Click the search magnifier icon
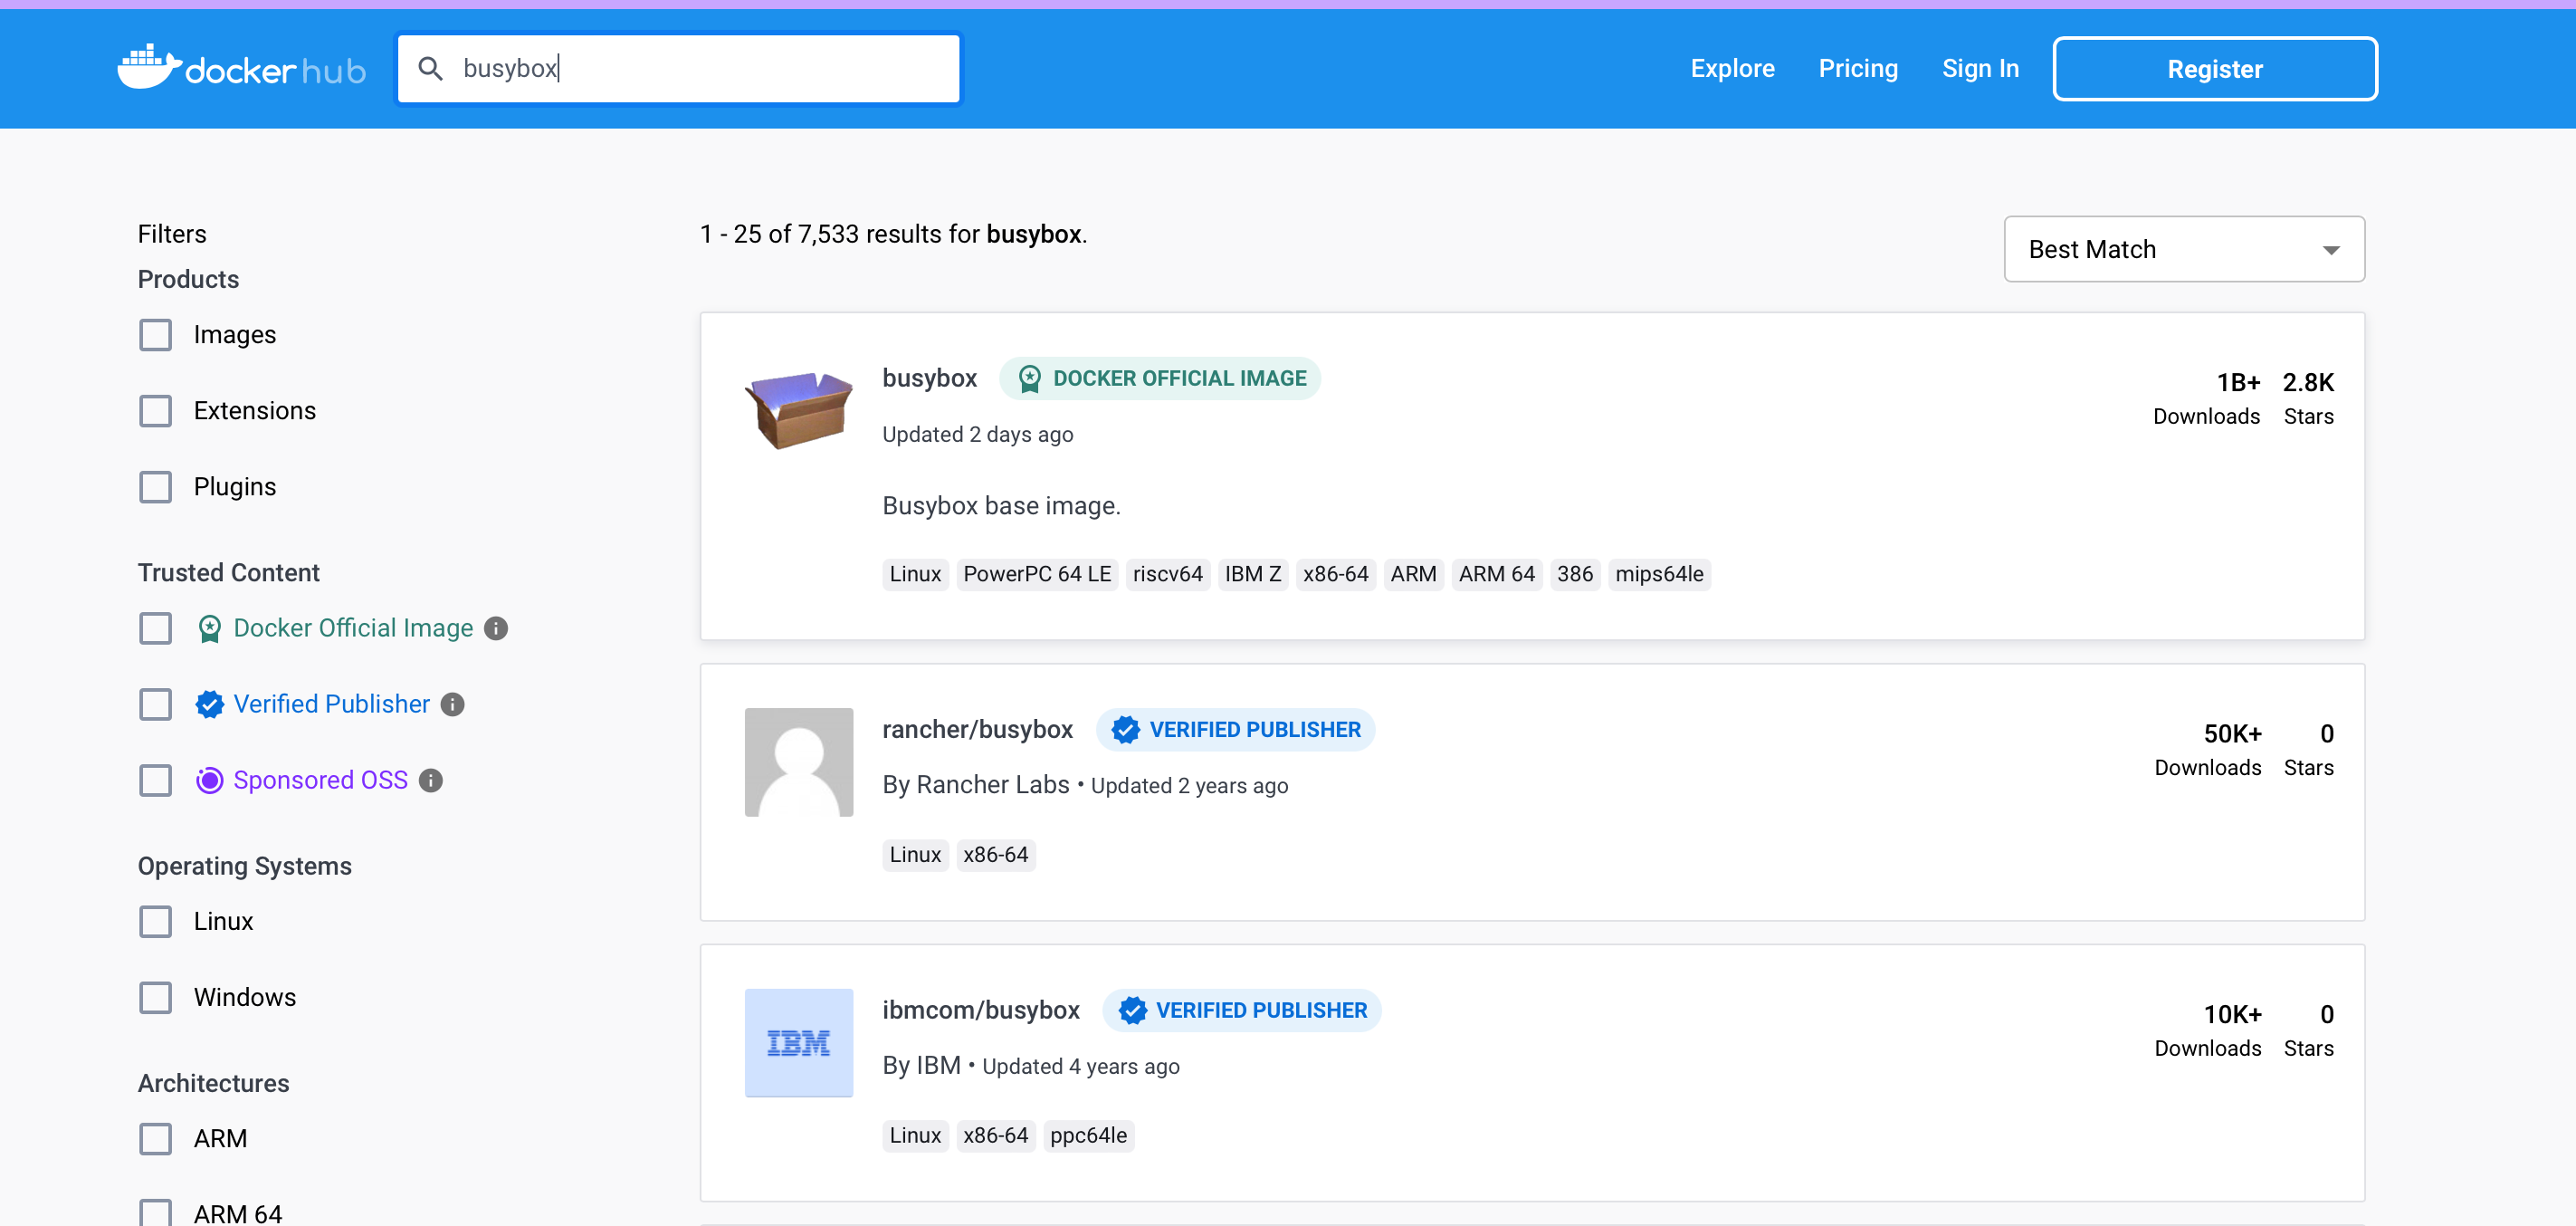This screenshot has width=2576, height=1226. (431, 67)
